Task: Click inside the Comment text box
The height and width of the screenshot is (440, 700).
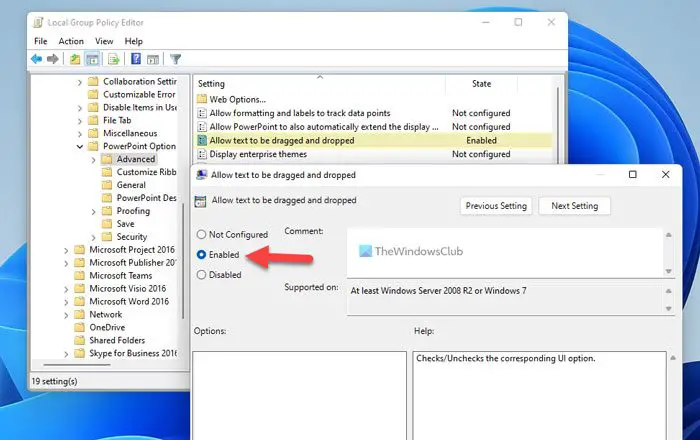Action: 505,253
